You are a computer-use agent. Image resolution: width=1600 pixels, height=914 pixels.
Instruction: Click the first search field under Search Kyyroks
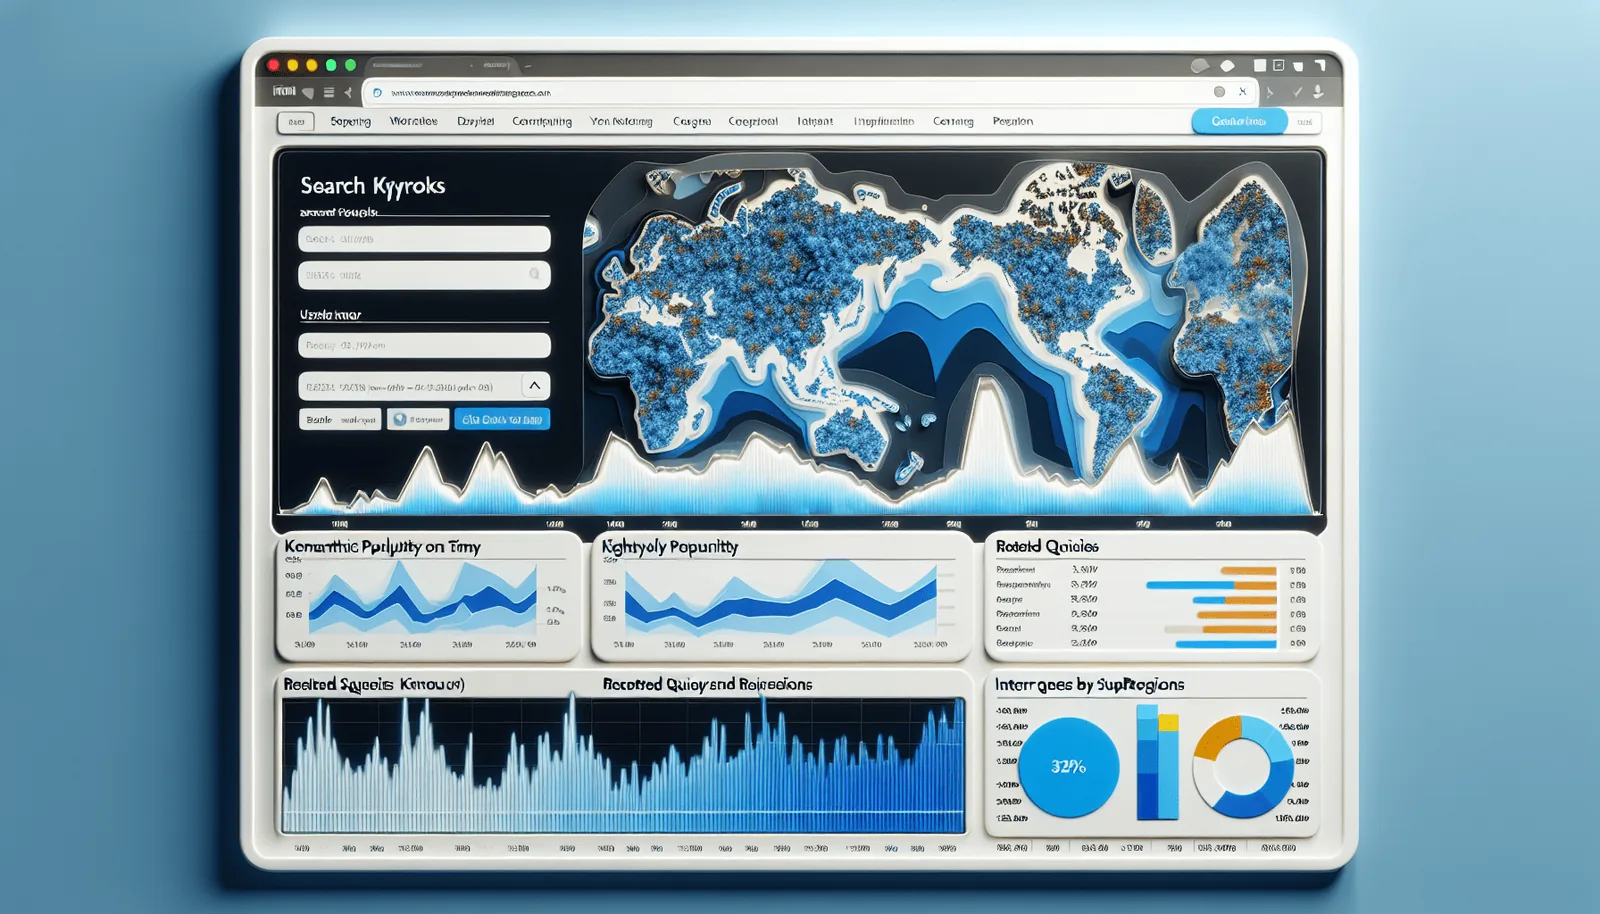pyautogui.click(x=424, y=239)
